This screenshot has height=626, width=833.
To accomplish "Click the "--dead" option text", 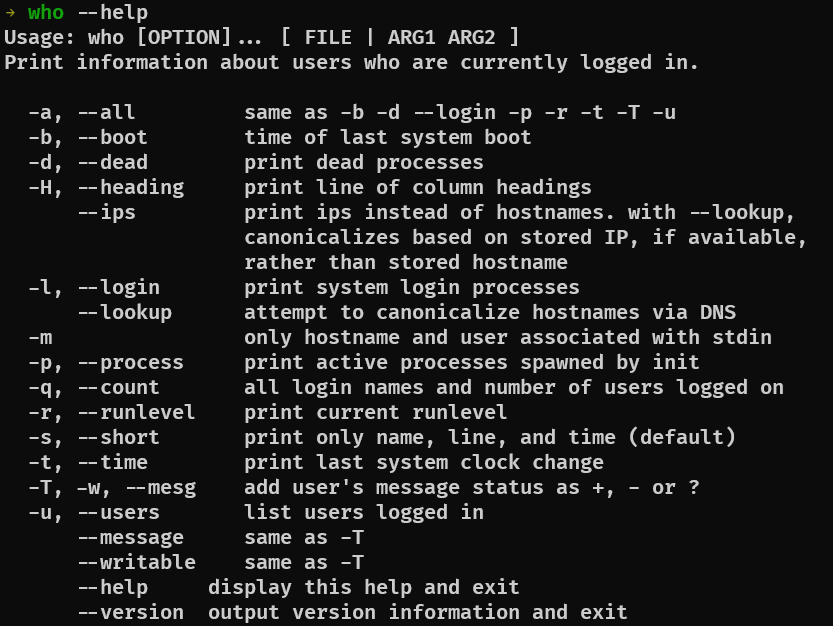I will click(112, 162).
